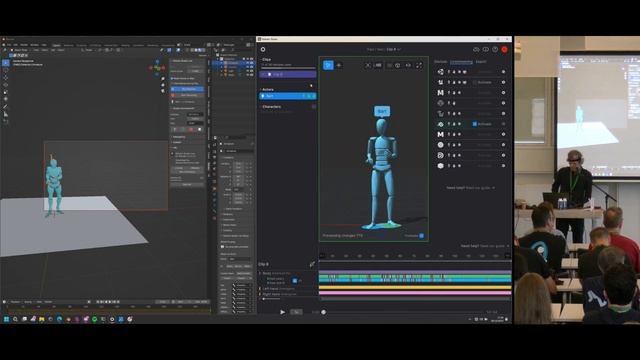The height and width of the screenshot is (360, 640).
Task: Select the purple clip item in the Clips list
Action: (288, 75)
